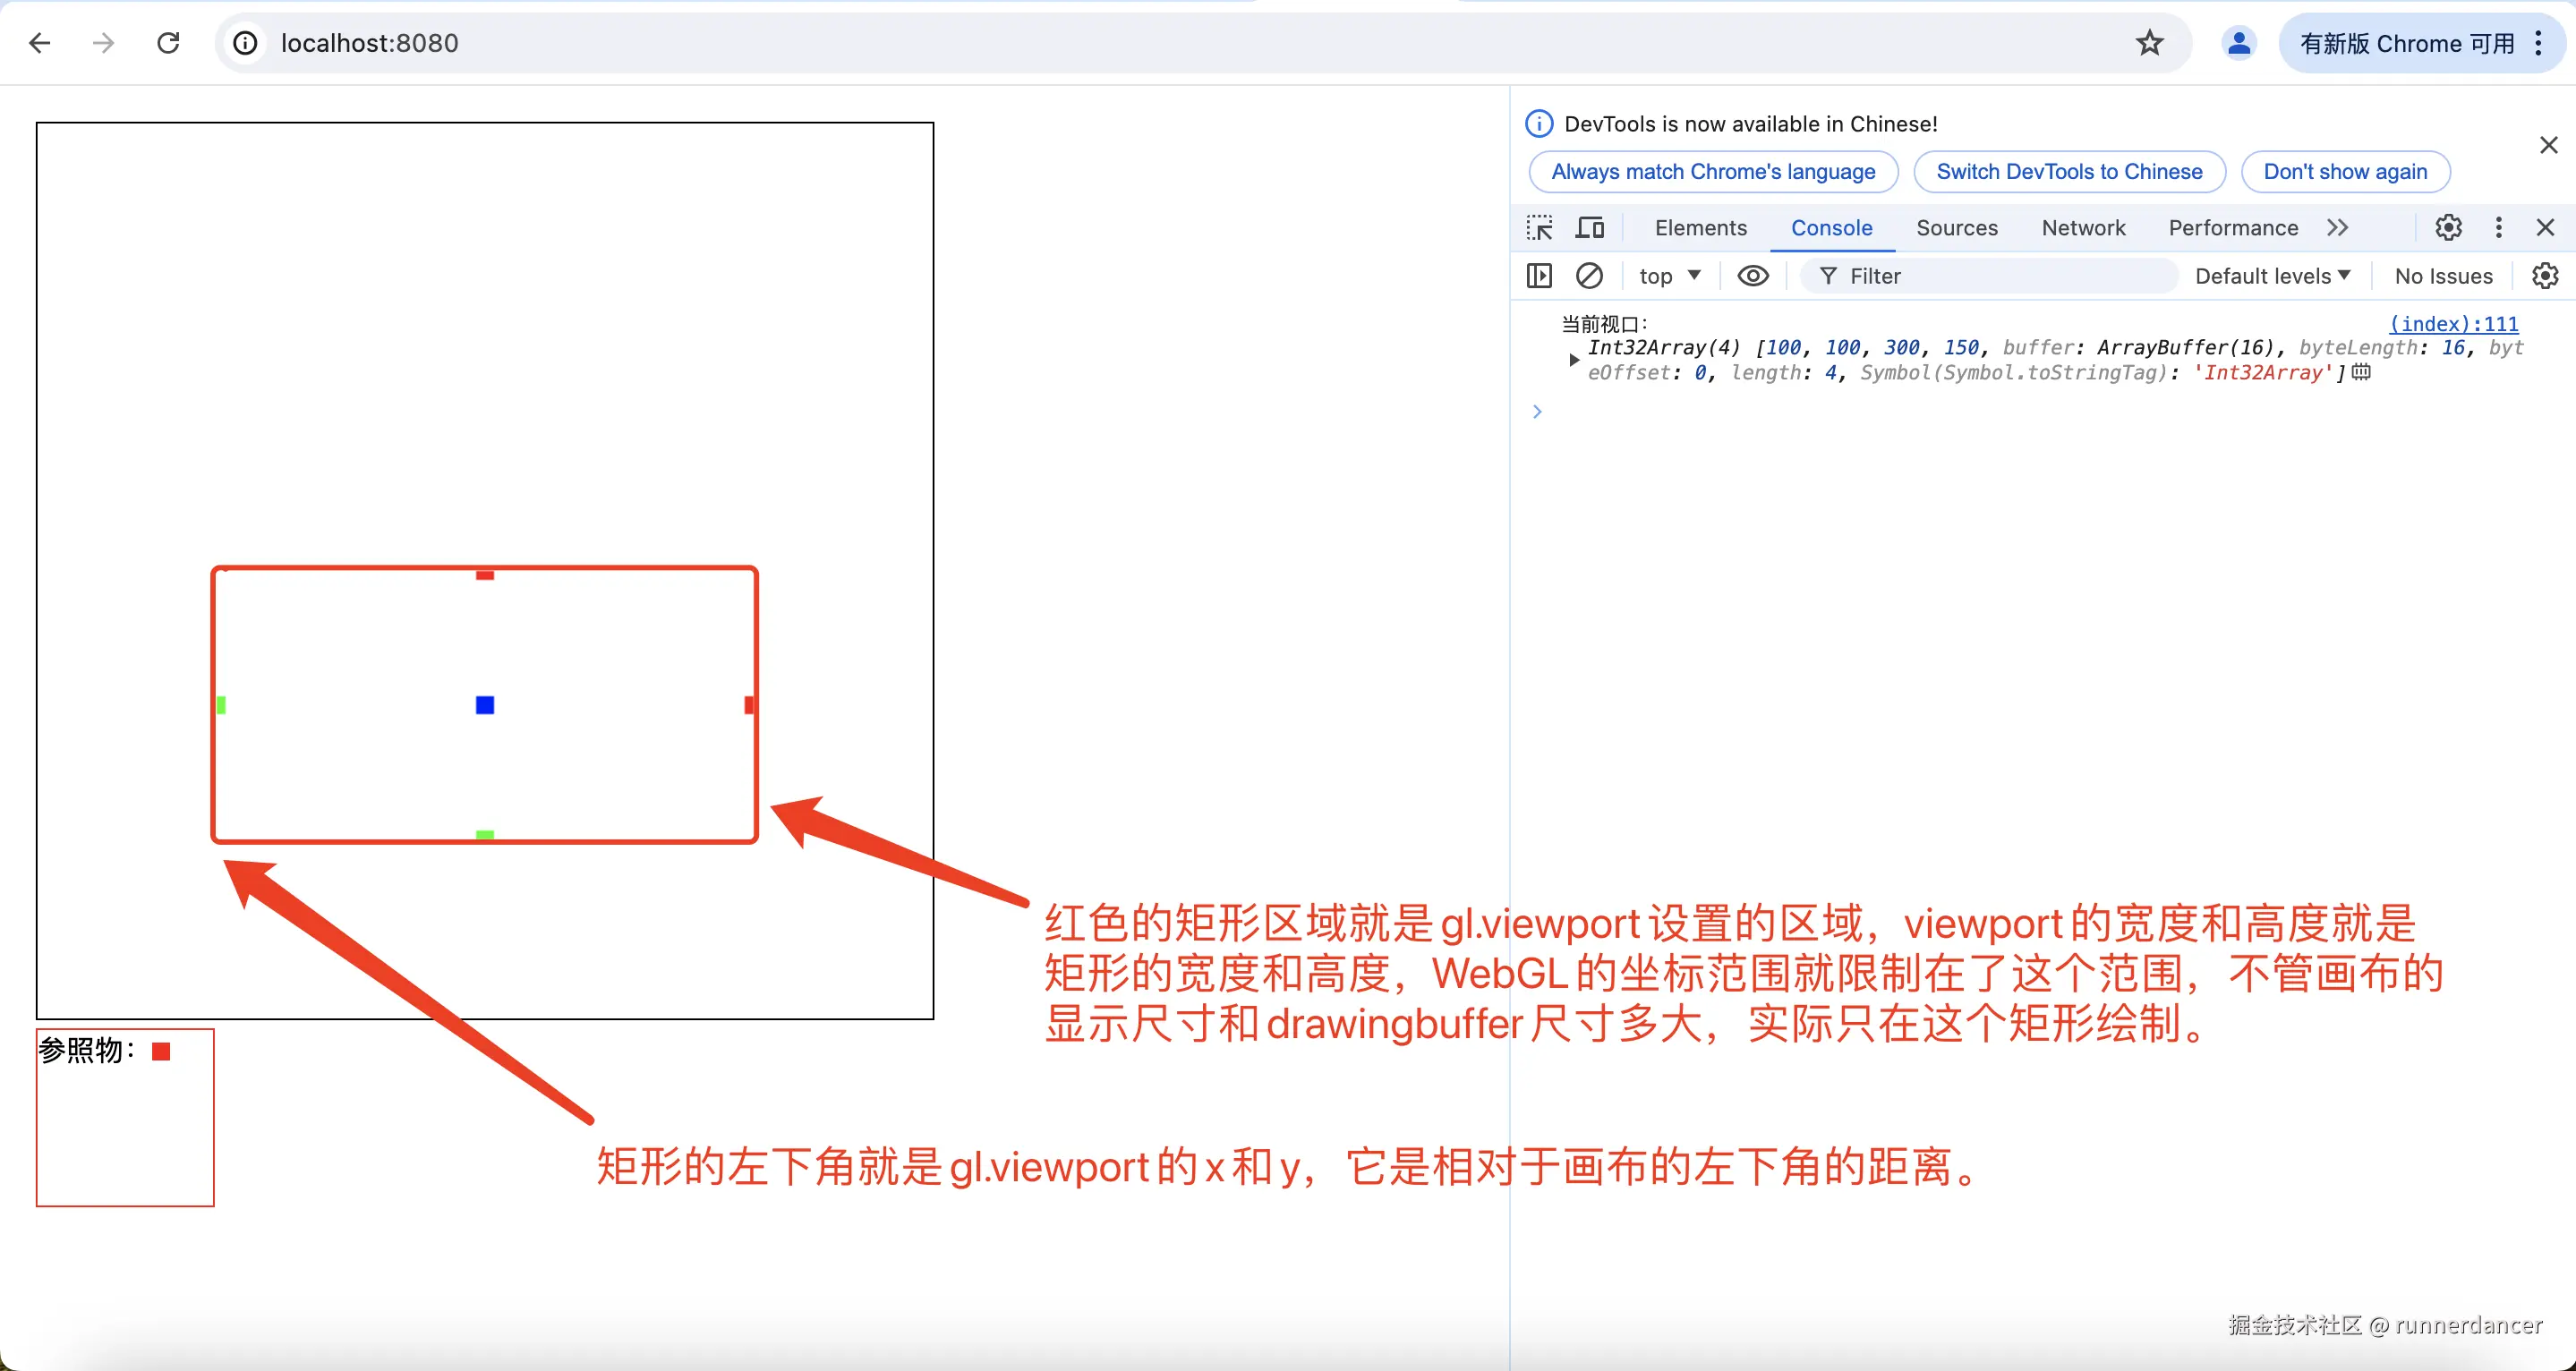This screenshot has width=2576, height=1371.
Task: Open the live expression eye icon
Action: click(x=1753, y=276)
